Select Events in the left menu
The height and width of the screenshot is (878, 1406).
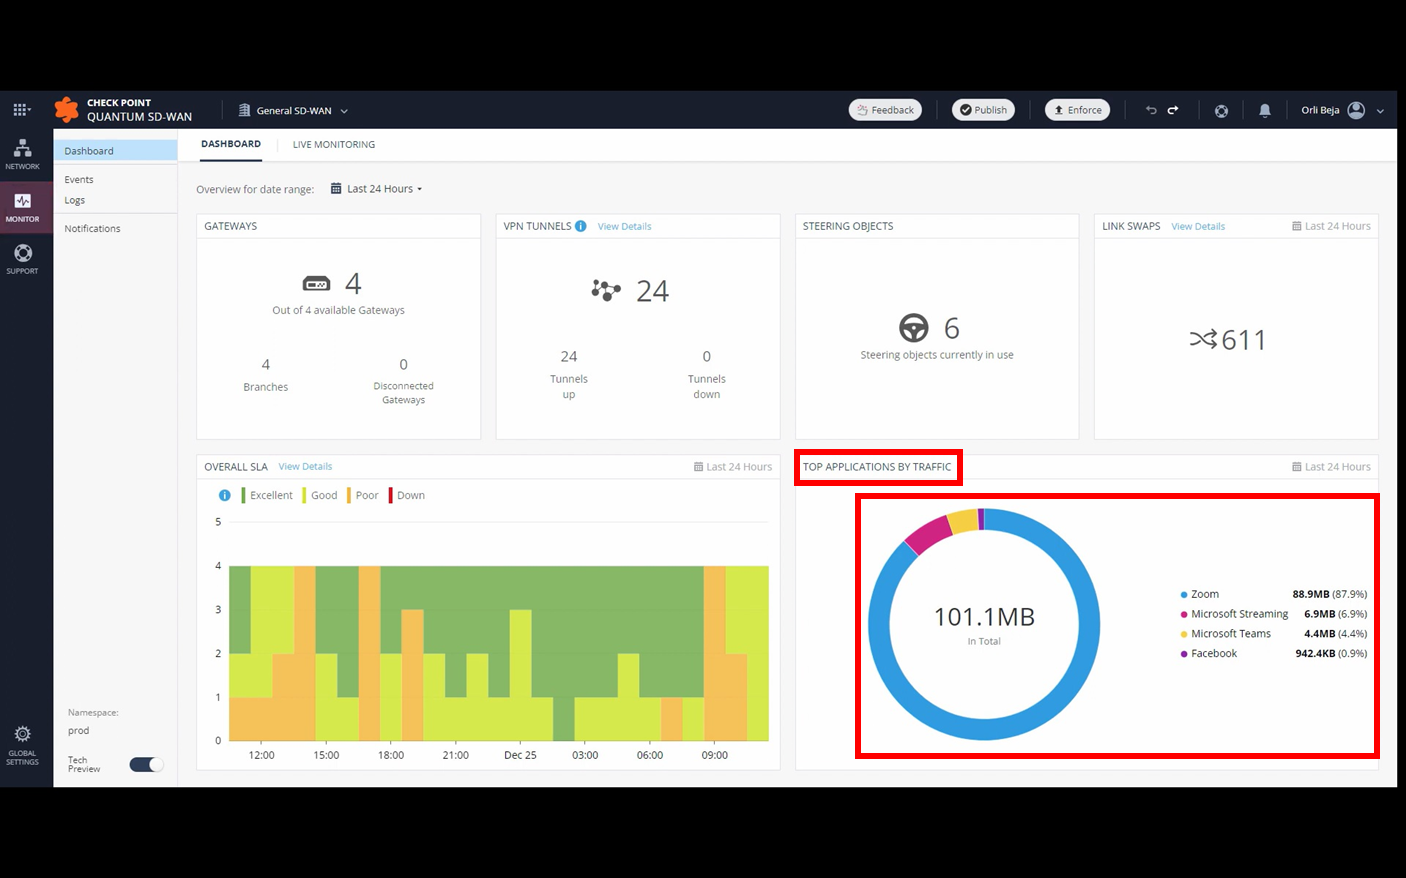tap(79, 180)
